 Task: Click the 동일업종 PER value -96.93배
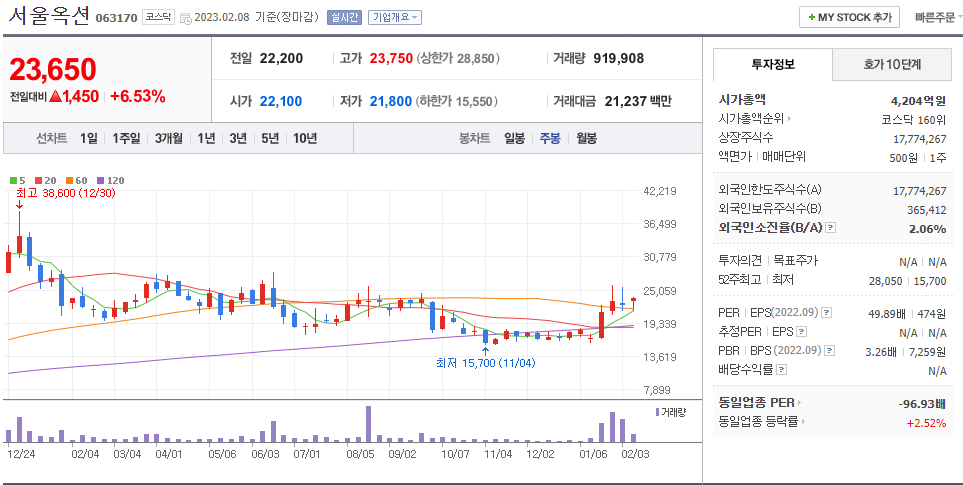[921, 403]
